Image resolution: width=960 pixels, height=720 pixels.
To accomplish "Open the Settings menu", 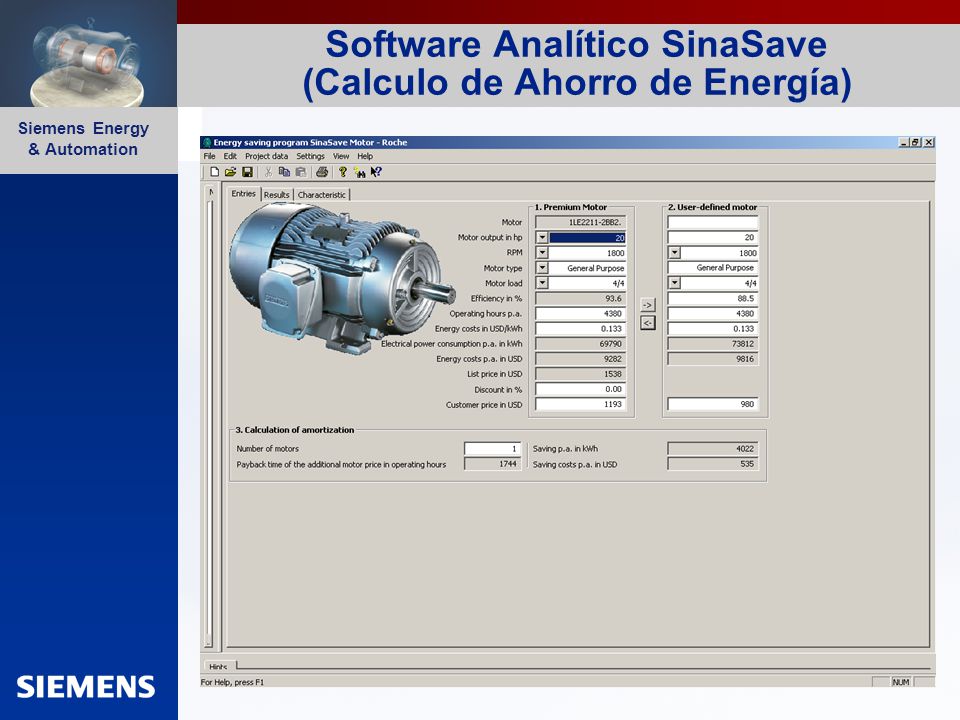I will 310,156.
